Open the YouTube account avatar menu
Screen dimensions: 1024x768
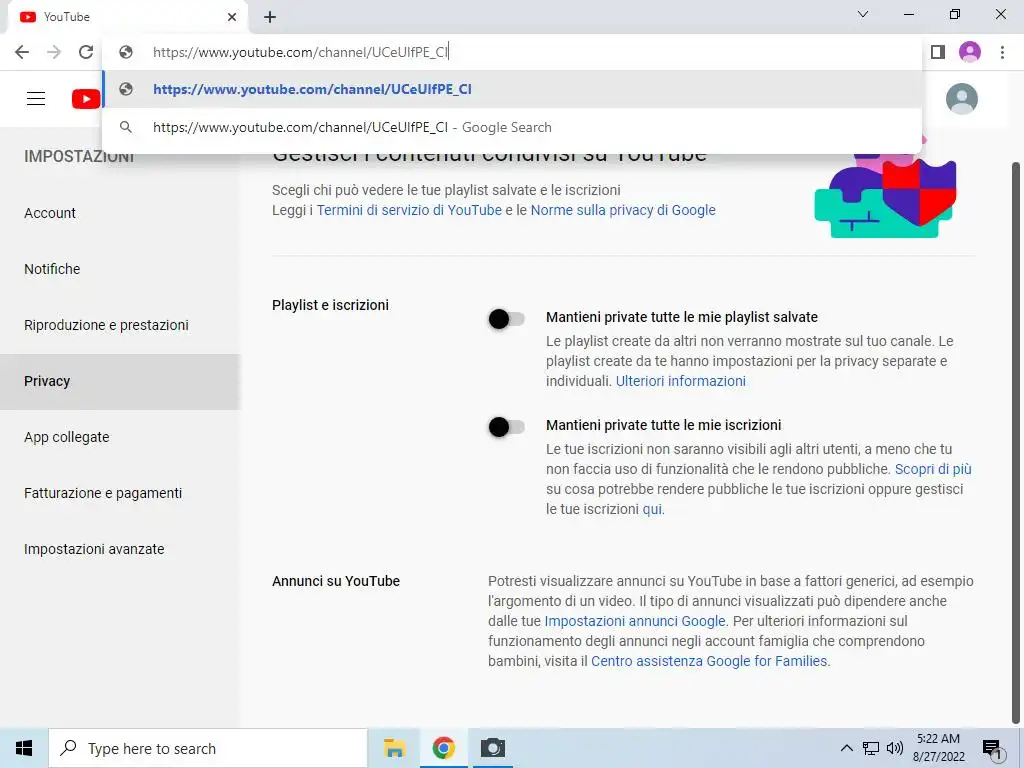coord(961,99)
